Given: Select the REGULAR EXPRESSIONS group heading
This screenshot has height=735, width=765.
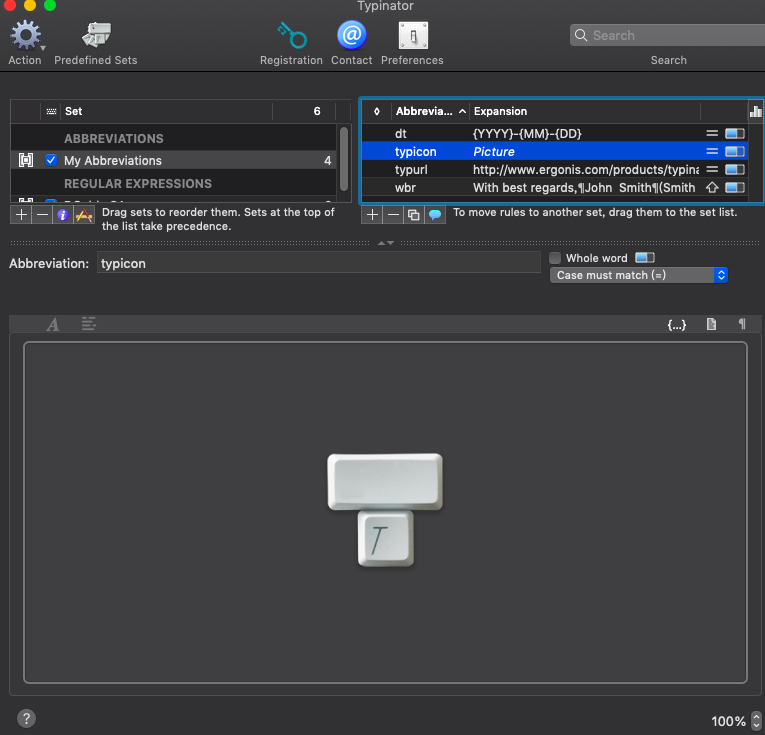Looking at the screenshot, I should click(138, 183).
